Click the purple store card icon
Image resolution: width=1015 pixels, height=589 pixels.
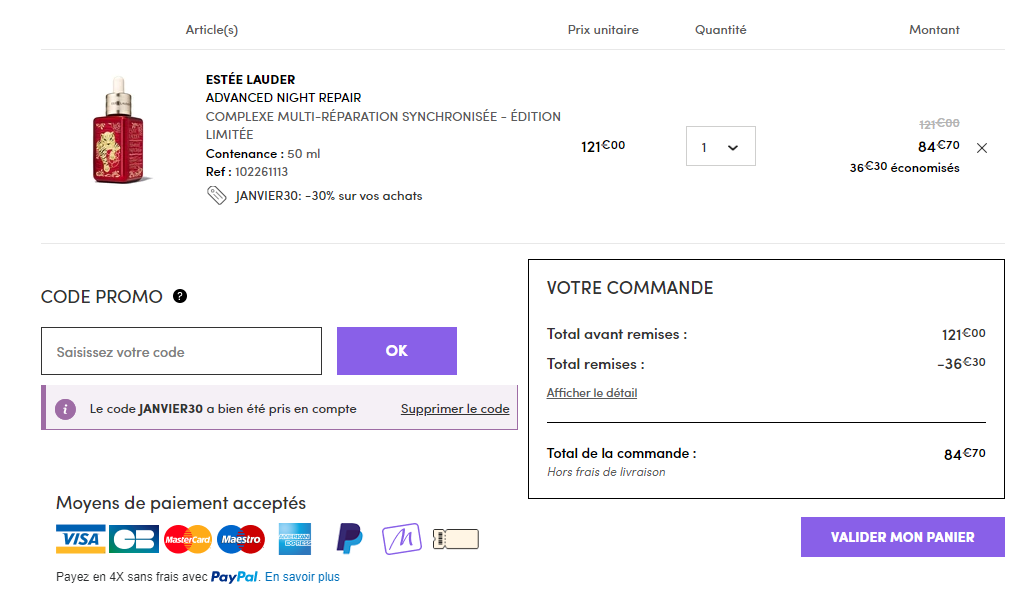(402, 538)
